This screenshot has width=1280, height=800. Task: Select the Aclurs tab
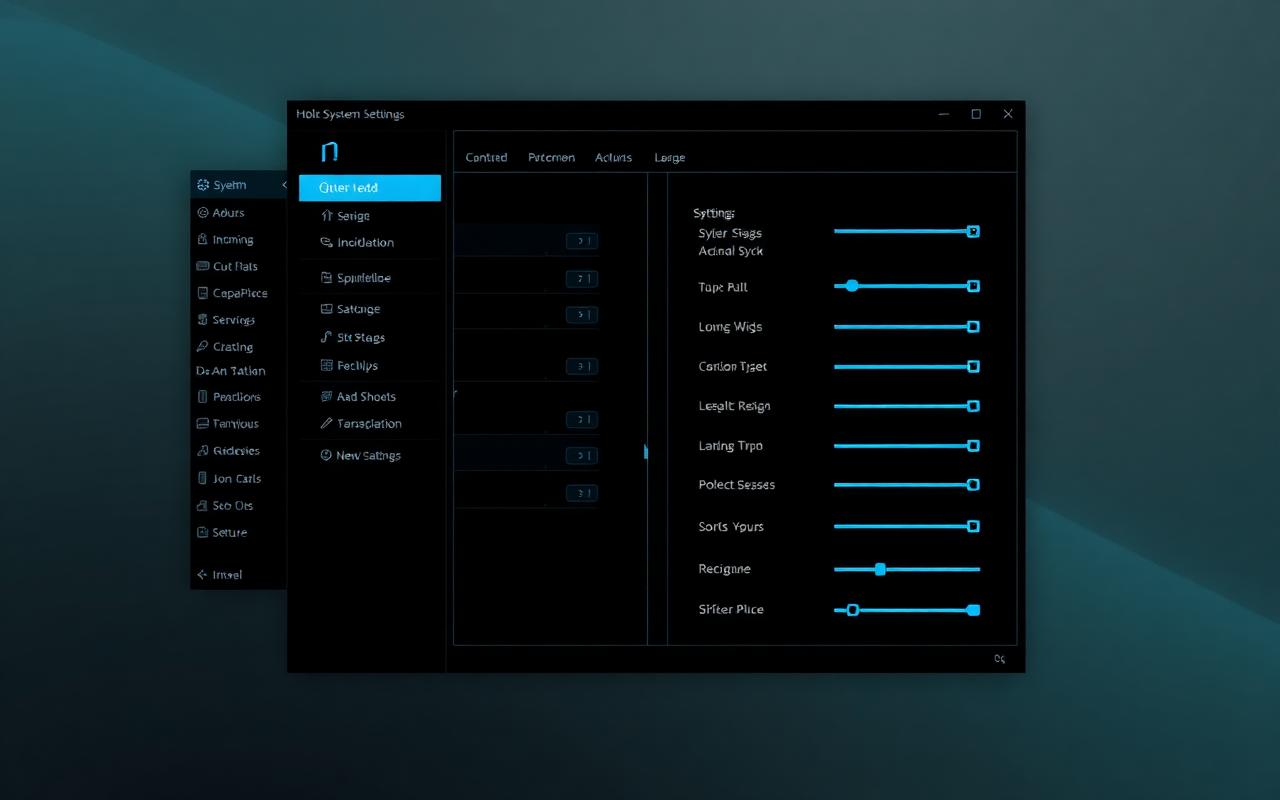point(614,158)
